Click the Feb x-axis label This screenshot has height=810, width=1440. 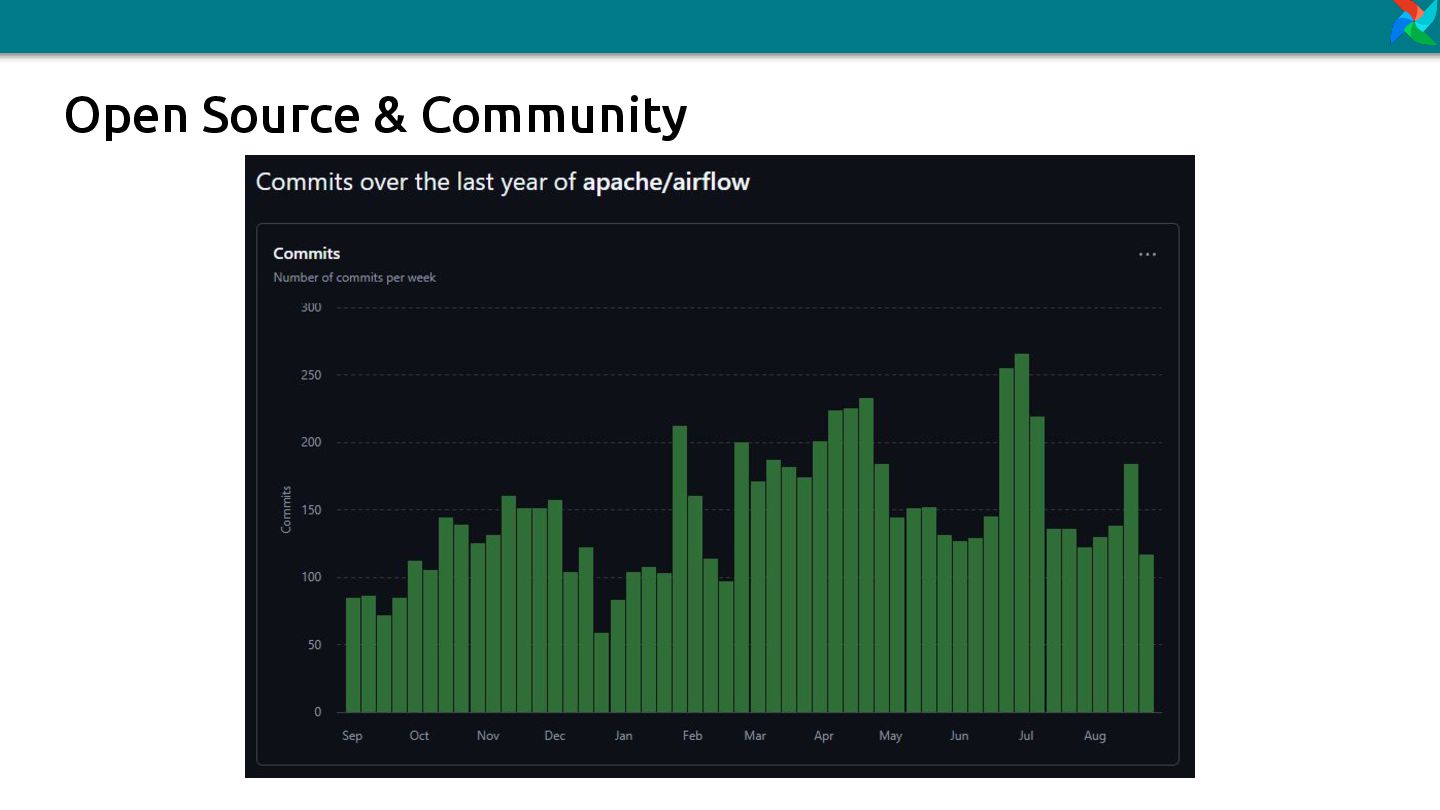click(x=692, y=736)
